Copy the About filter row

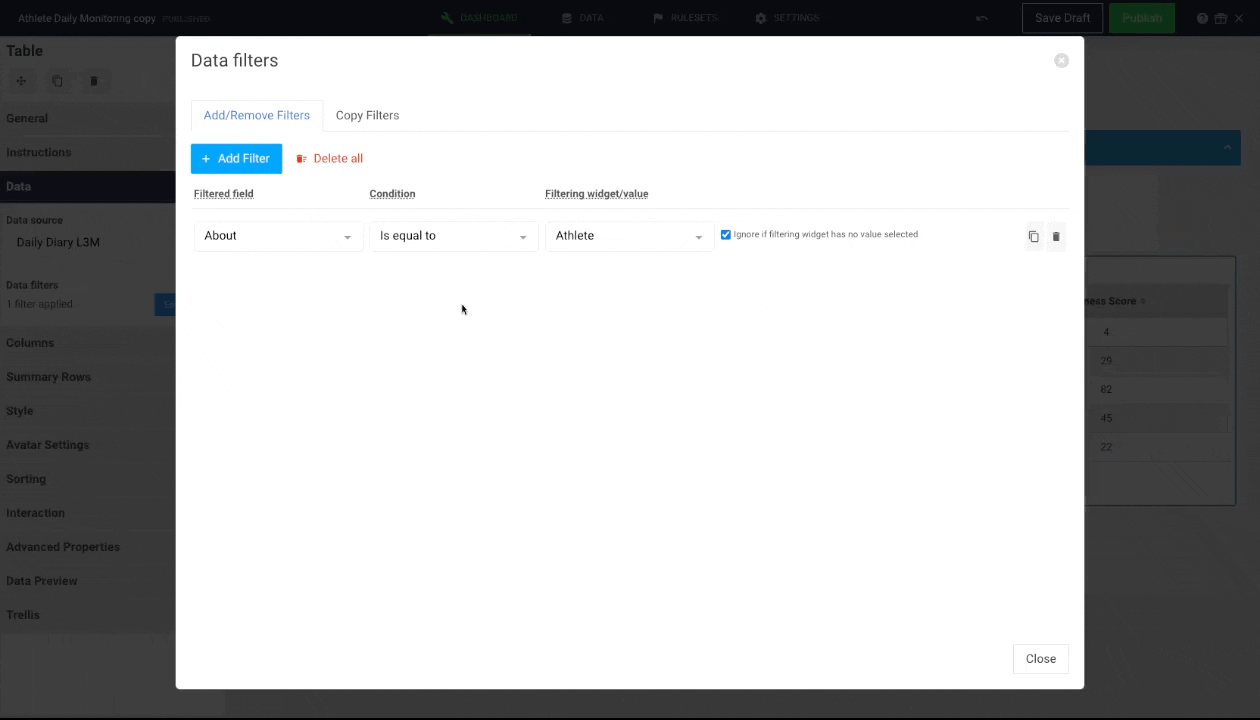coord(1033,236)
